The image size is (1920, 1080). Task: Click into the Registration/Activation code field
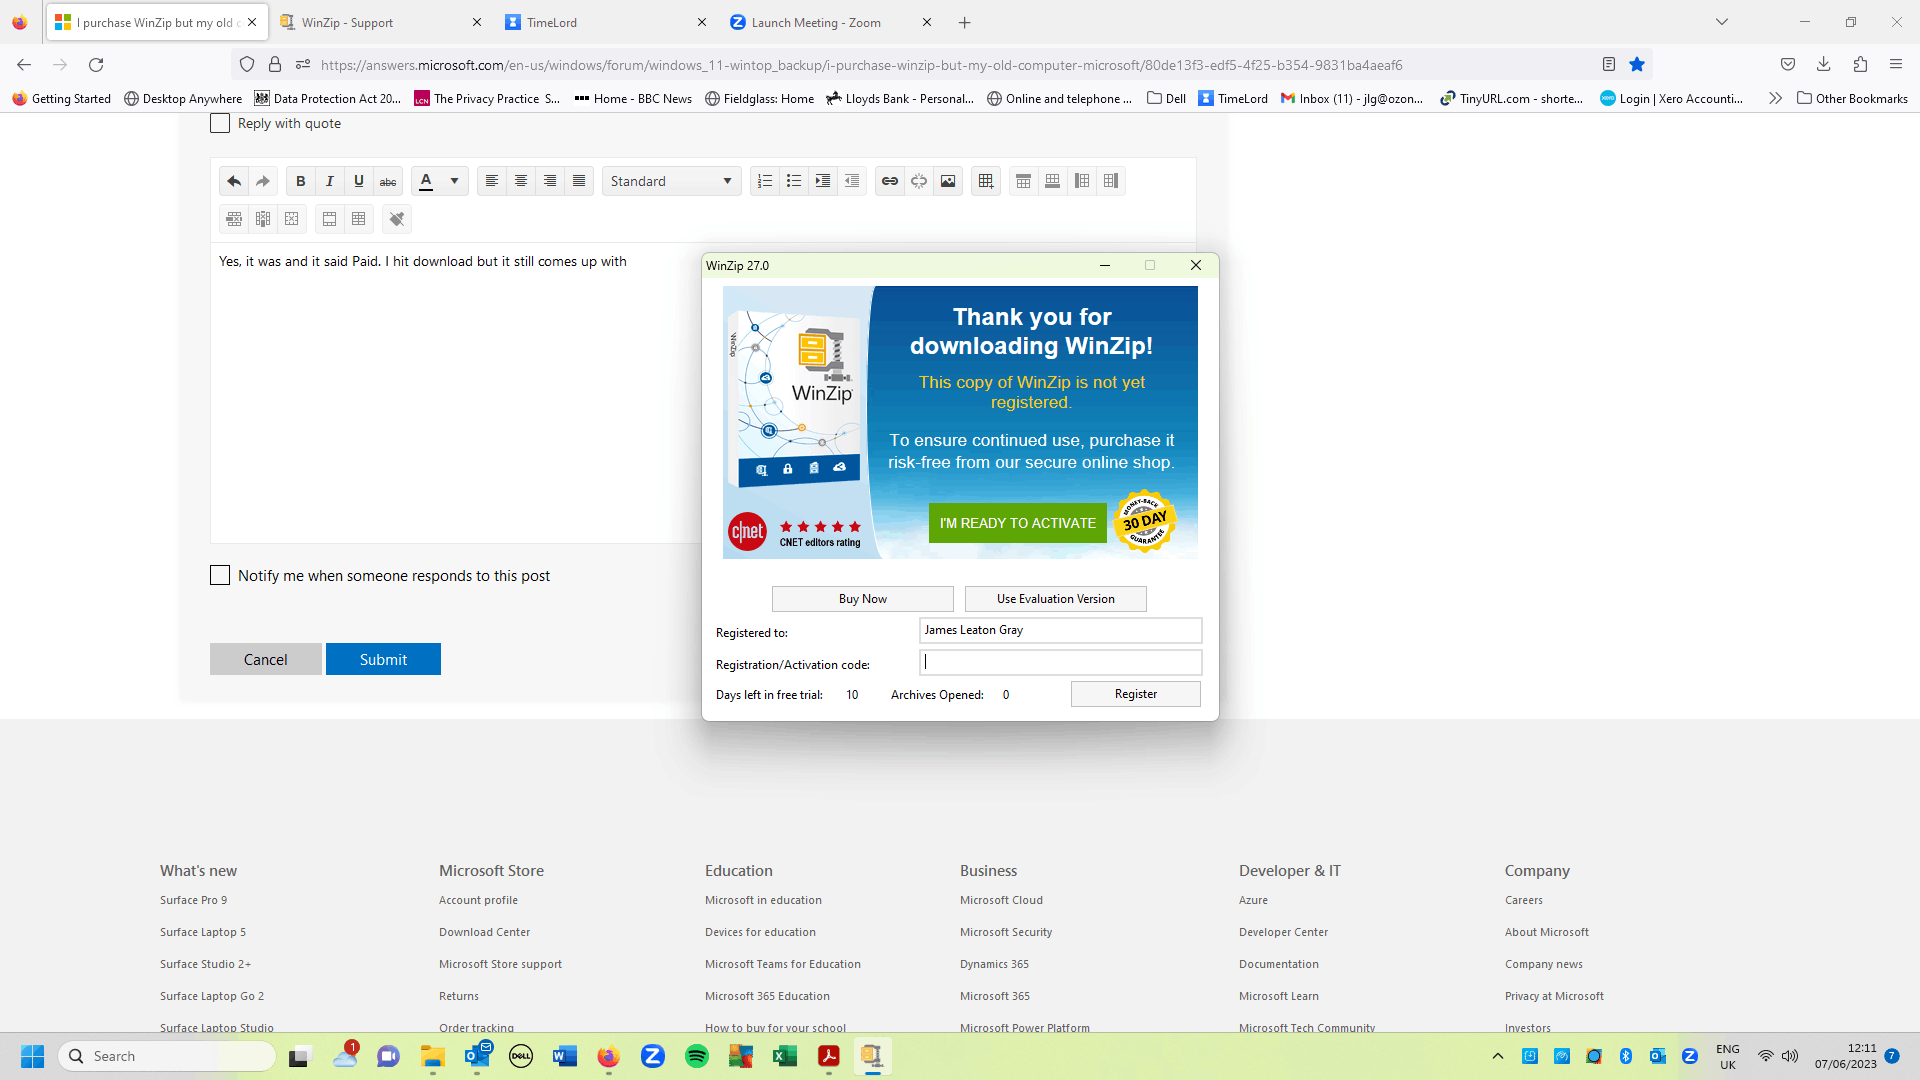coord(1059,662)
